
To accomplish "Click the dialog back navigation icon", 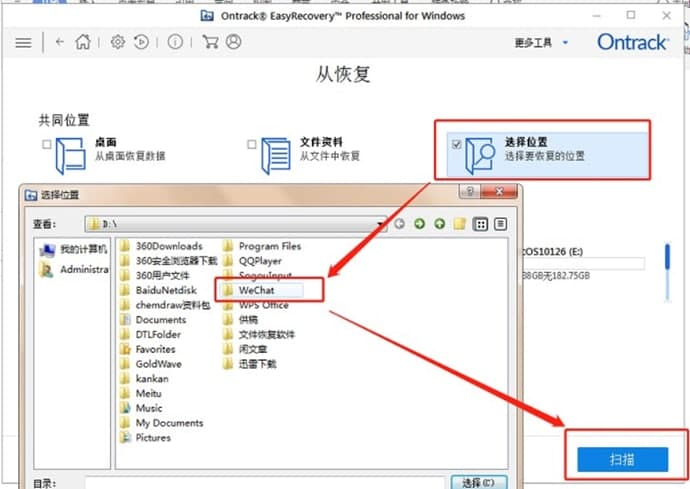I will click(400, 224).
